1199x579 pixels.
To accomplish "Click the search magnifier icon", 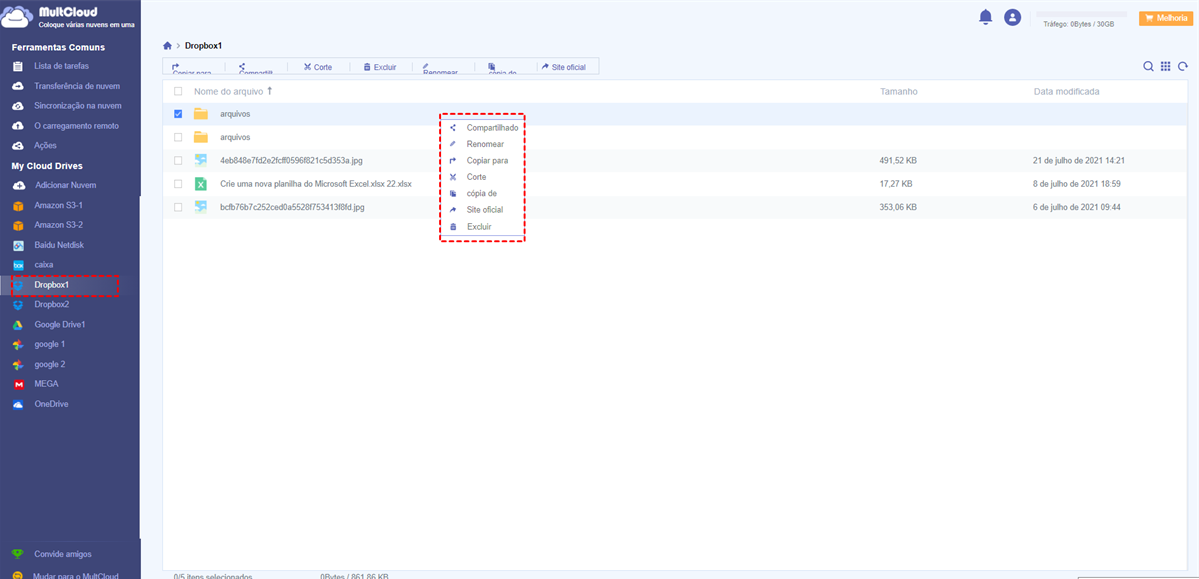I will click(1148, 67).
